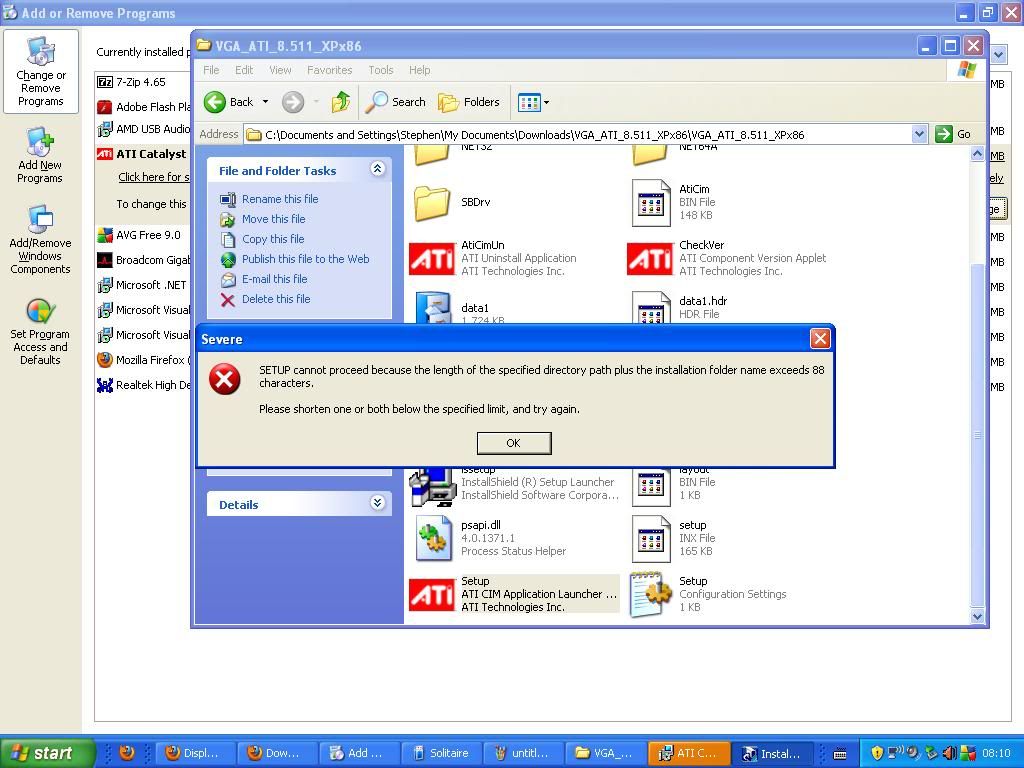Select the issetup InstallShield launcher

[514, 487]
